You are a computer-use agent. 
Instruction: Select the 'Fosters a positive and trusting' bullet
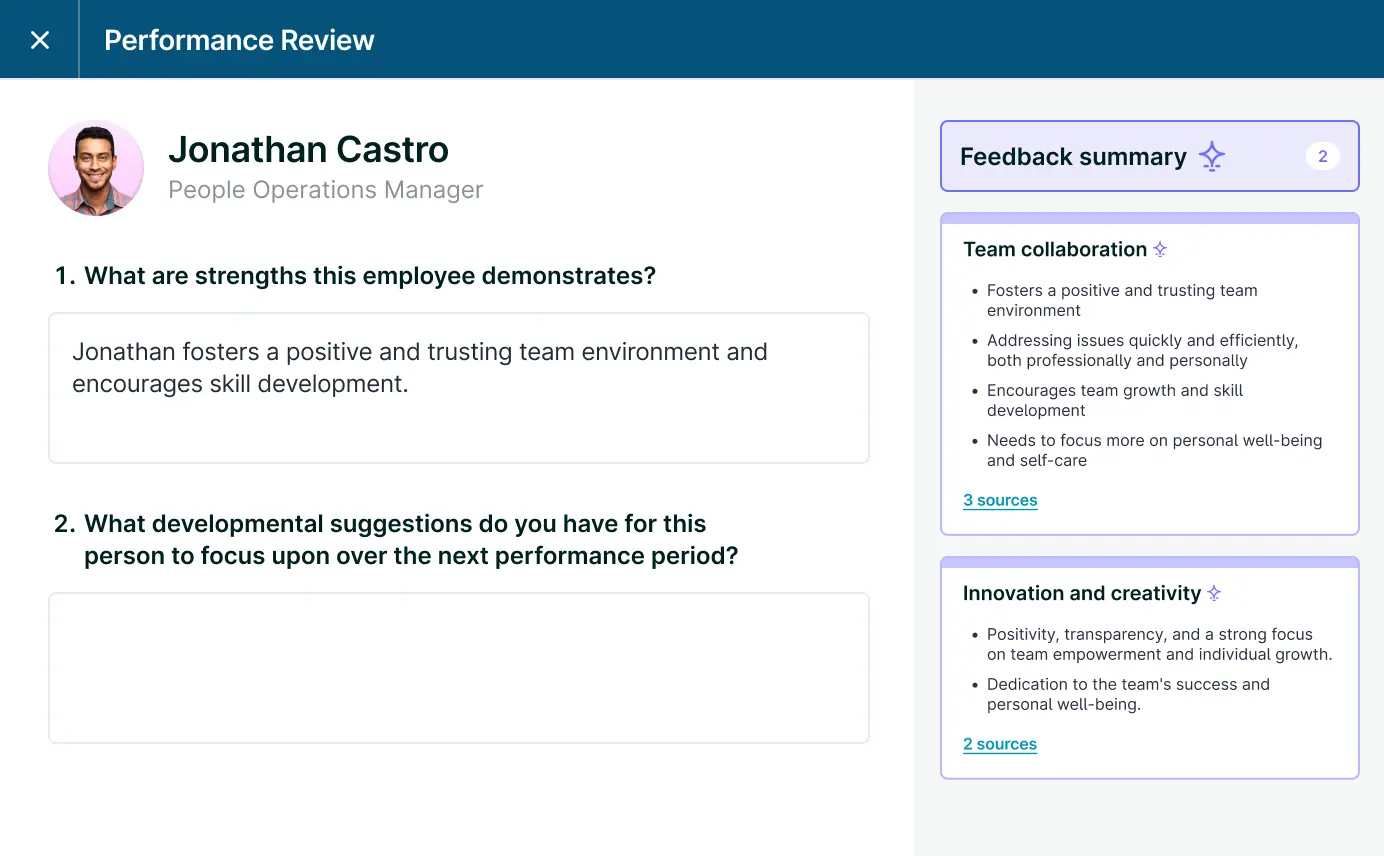1121,300
